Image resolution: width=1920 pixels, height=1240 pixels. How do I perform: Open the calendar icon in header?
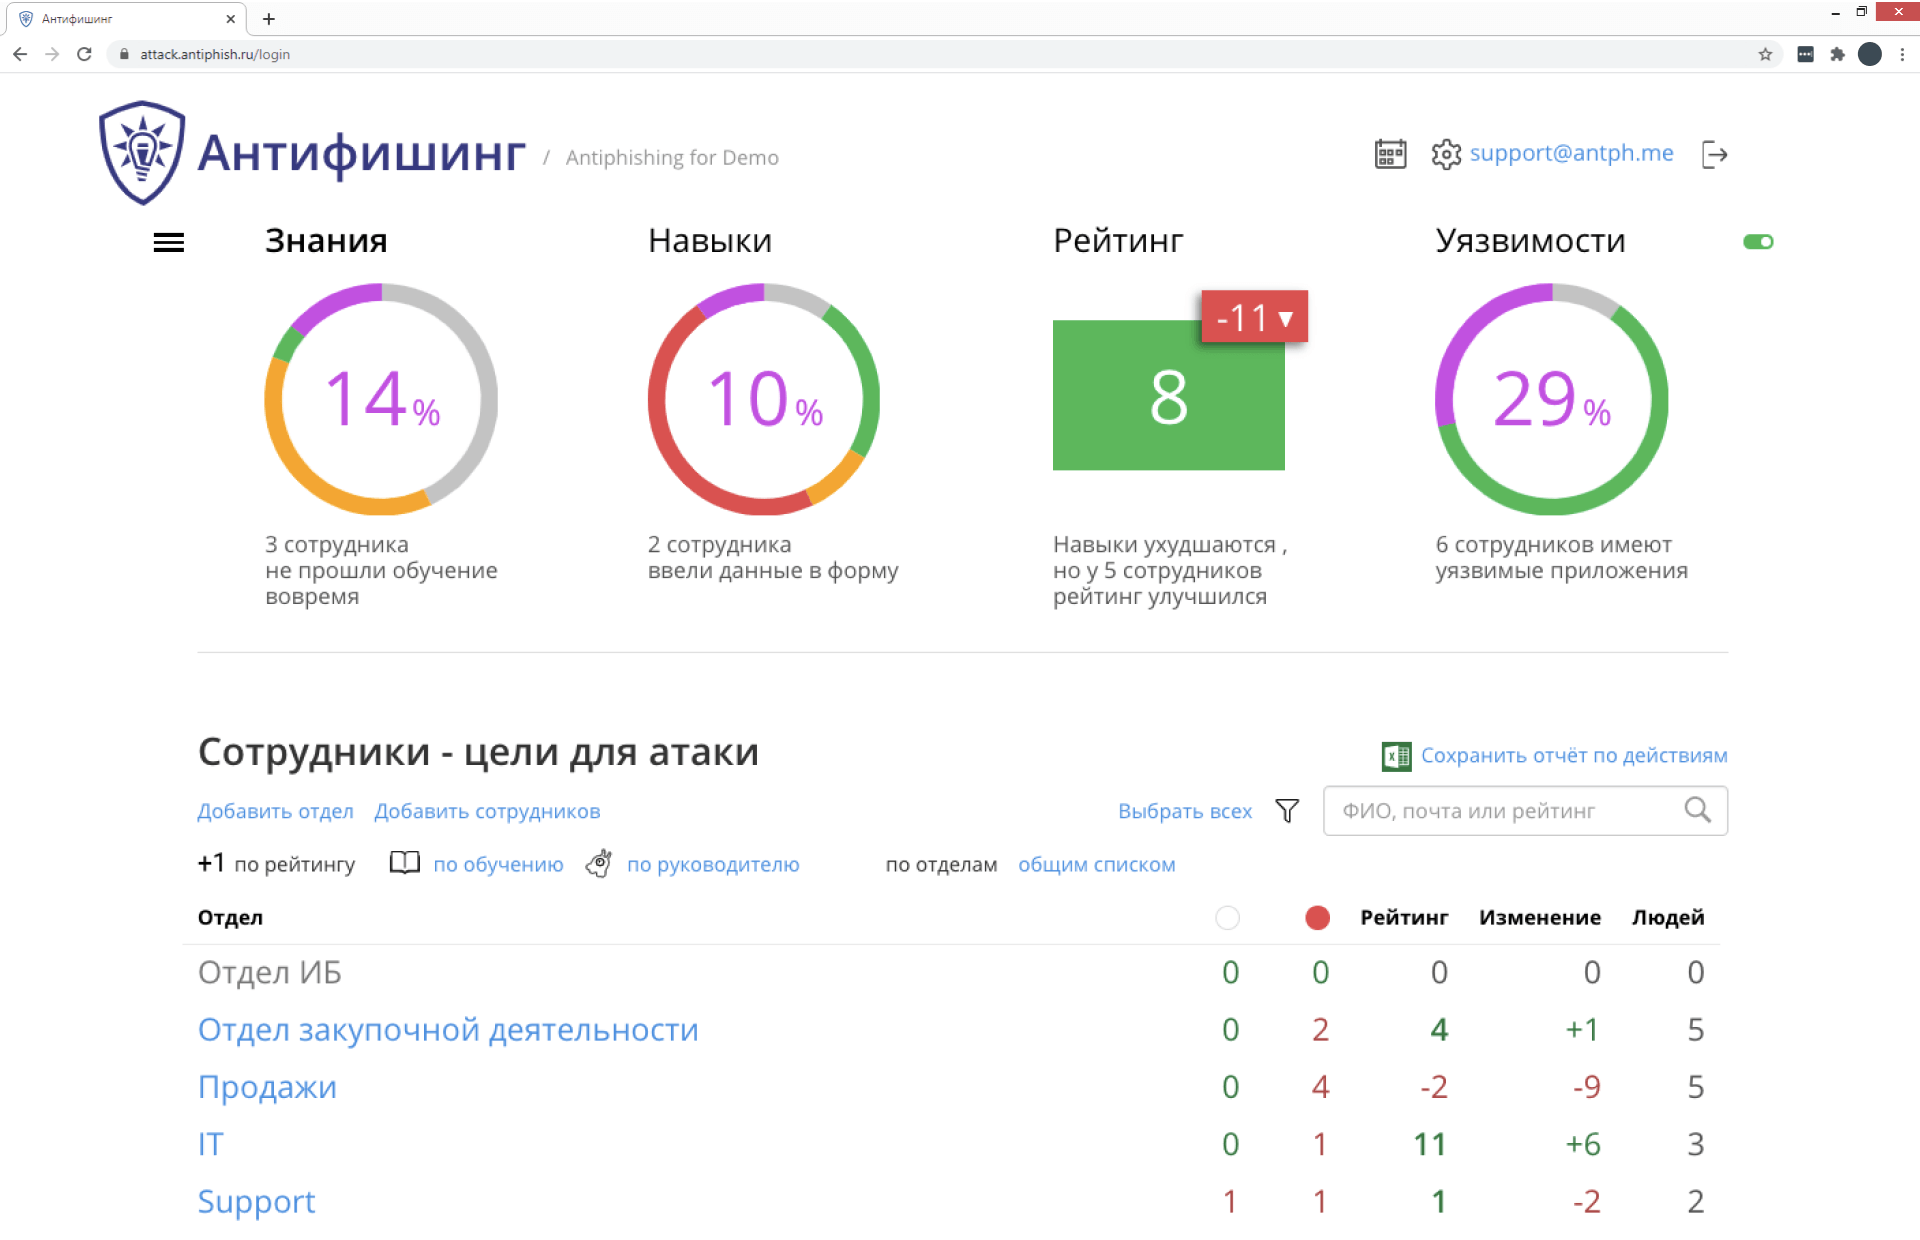(1390, 154)
